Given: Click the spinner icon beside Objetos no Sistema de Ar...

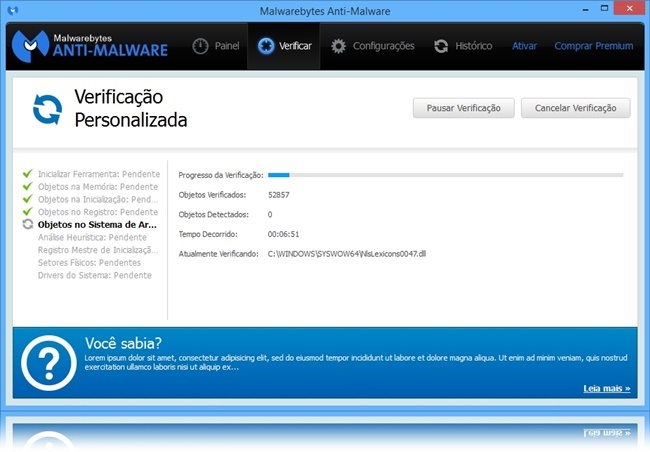Looking at the screenshot, I should coord(28,224).
